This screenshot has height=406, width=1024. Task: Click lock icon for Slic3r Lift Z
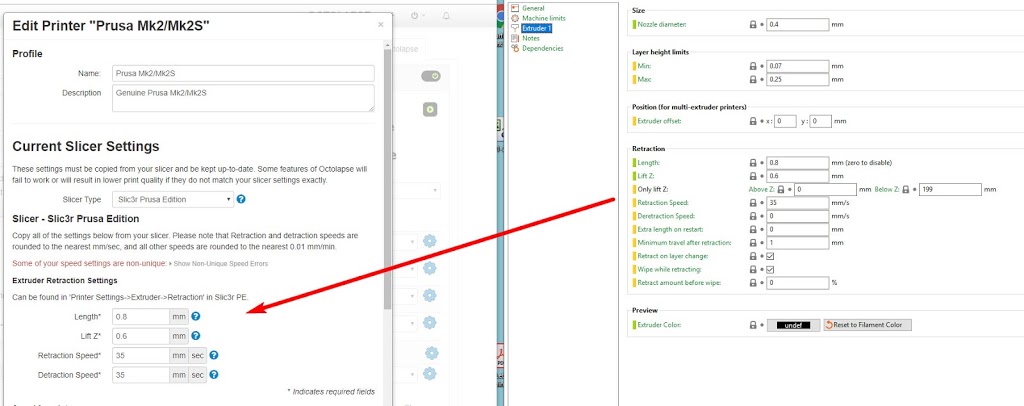coord(753,176)
